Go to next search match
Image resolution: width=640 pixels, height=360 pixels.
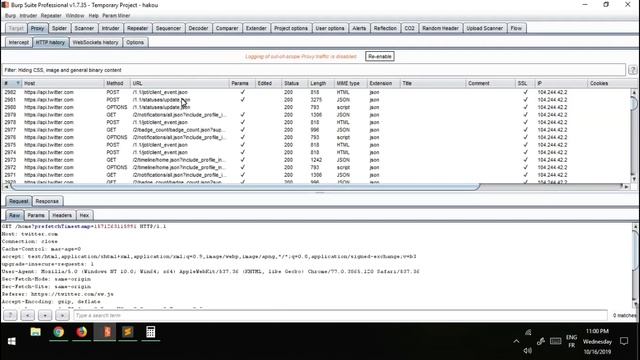[62, 315]
